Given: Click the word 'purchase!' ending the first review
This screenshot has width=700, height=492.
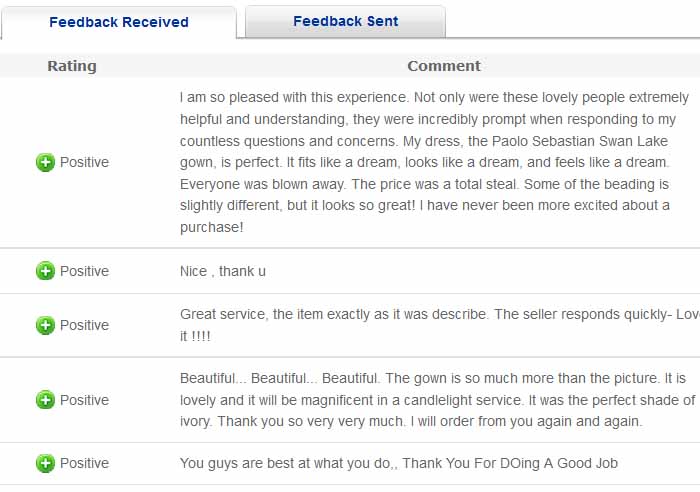Looking at the screenshot, I should pos(212,227).
